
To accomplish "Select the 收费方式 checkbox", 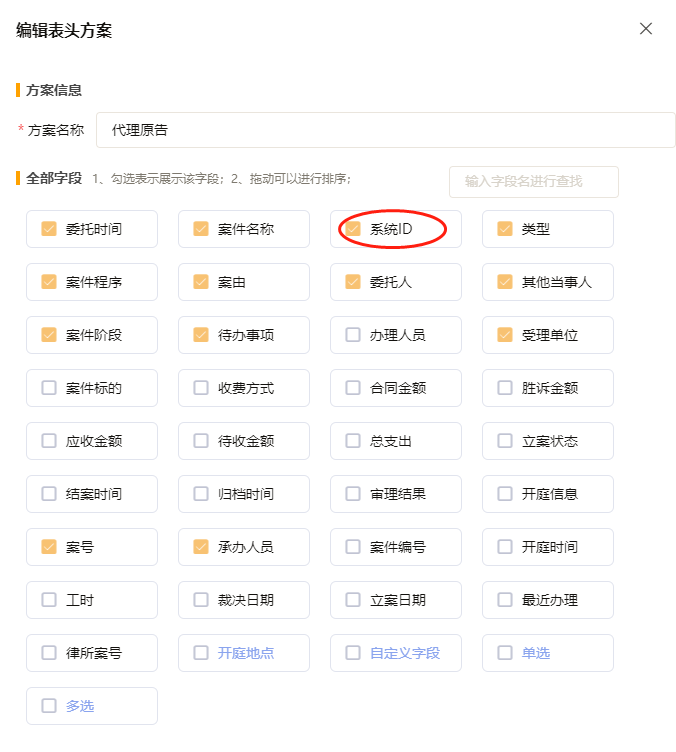I will coord(201,388).
